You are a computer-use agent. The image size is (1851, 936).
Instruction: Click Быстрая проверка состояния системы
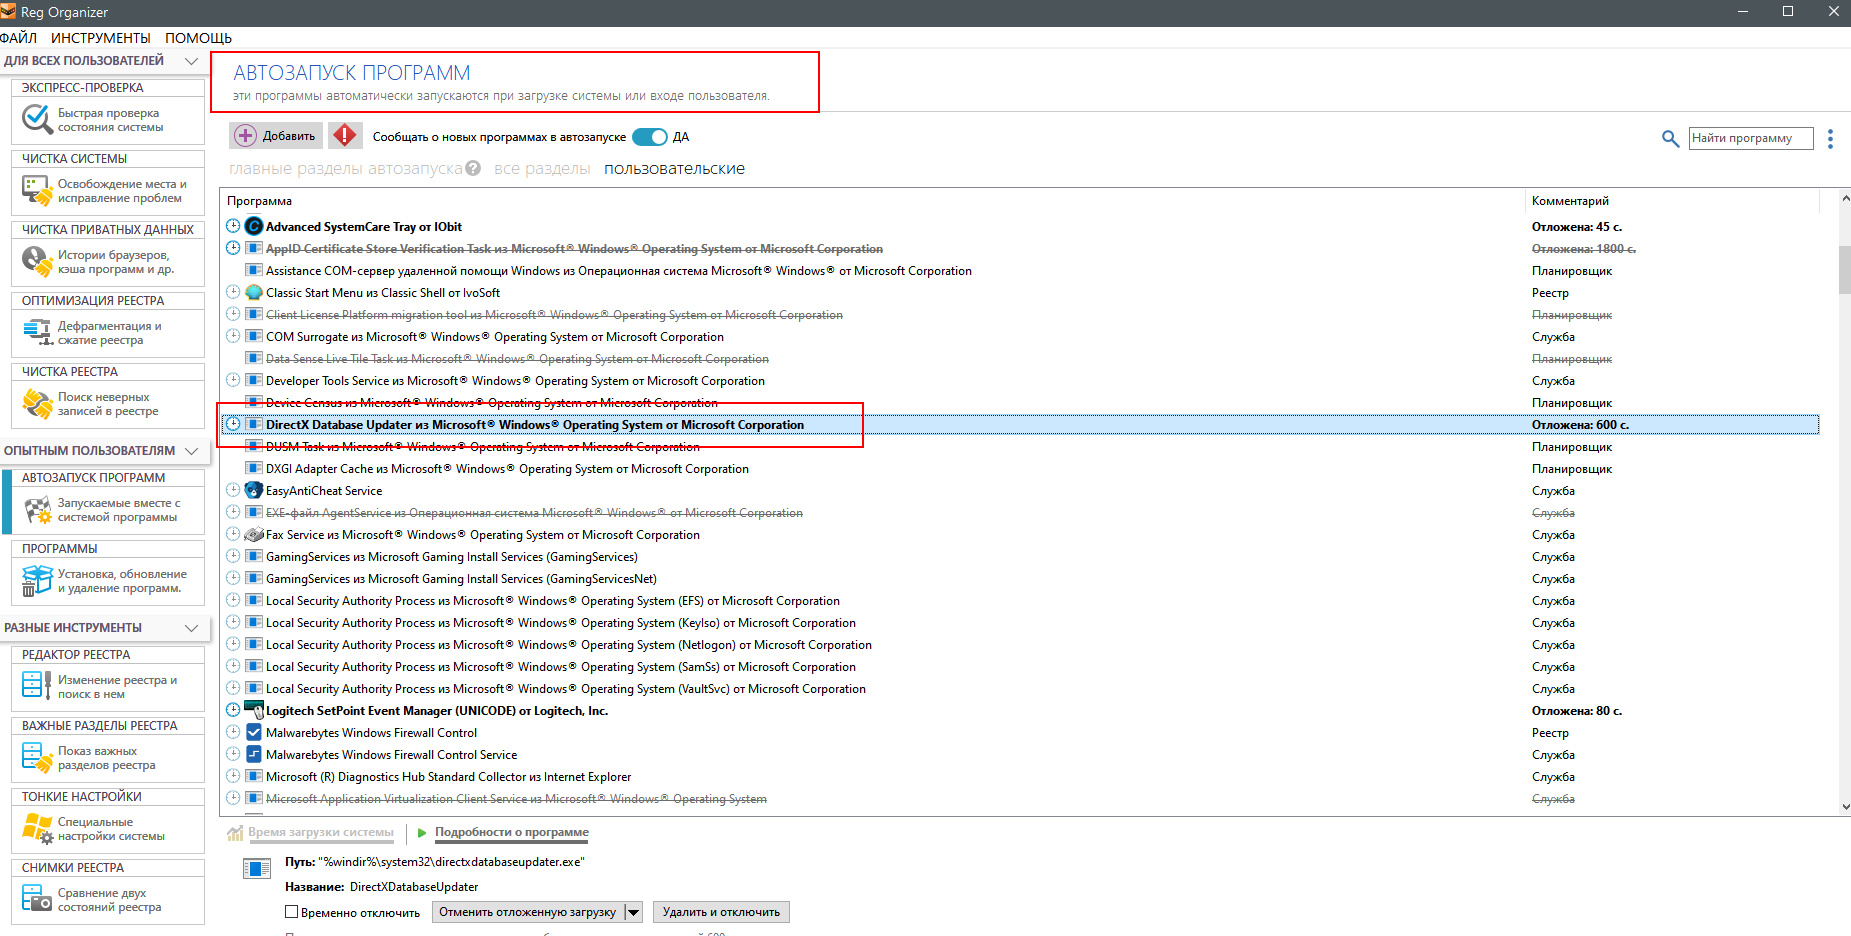click(110, 120)
